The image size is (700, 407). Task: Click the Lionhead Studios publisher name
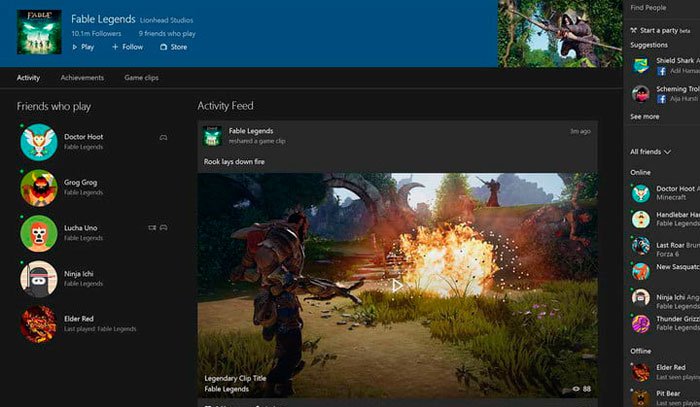[x=167, y=20]
